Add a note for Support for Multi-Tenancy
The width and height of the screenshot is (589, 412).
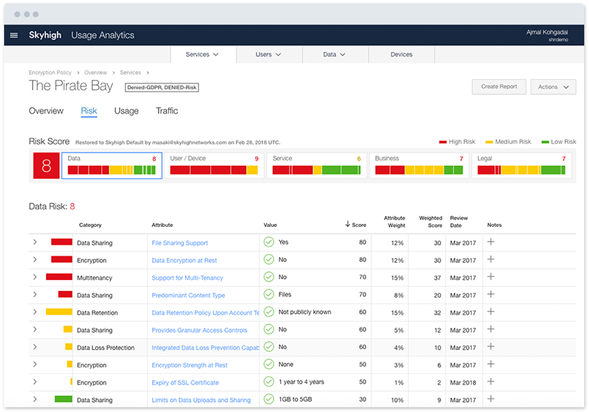(x=491, y=277)
